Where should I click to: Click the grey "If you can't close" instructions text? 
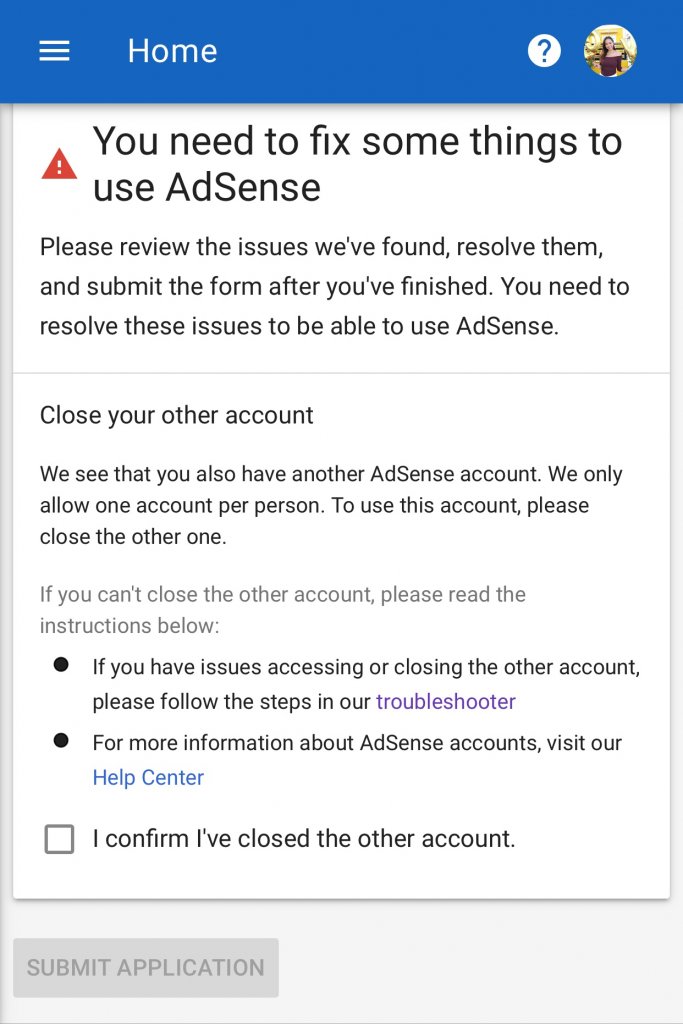283,610
